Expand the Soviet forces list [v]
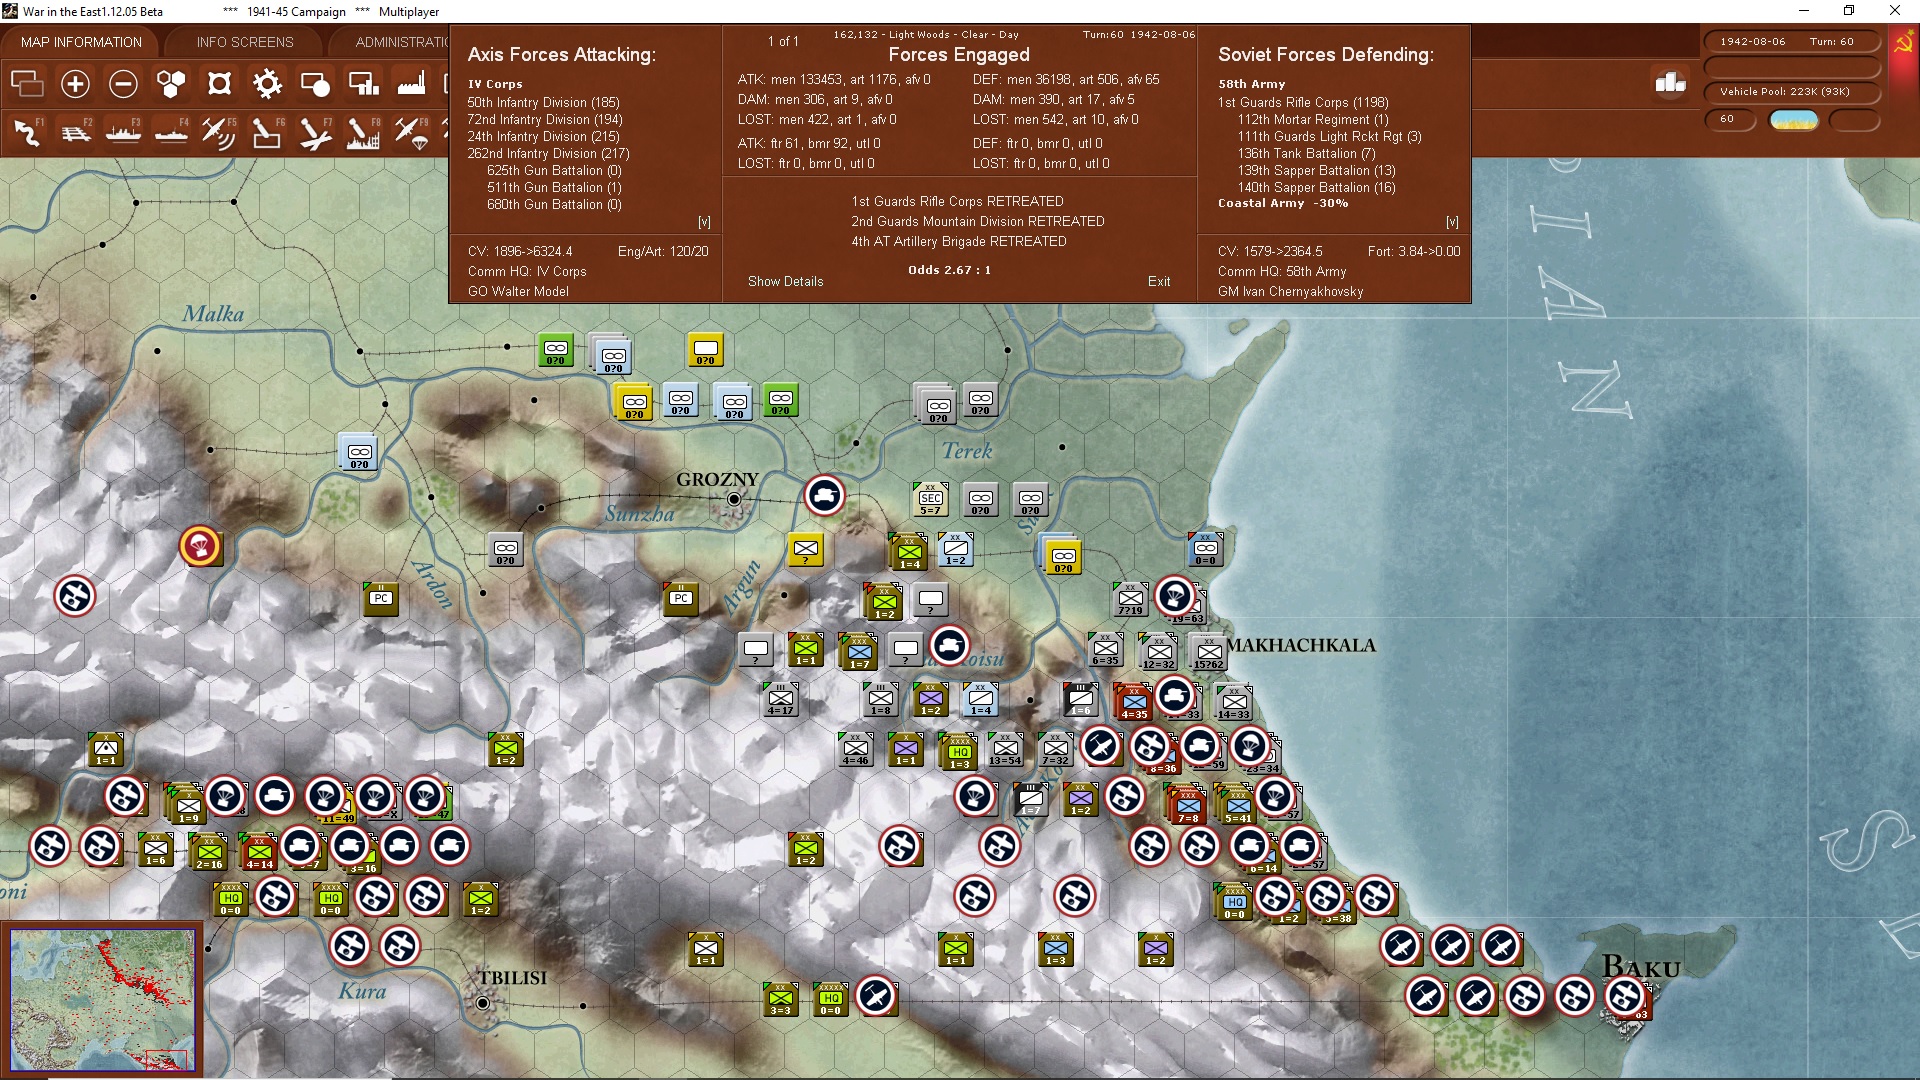Image resolution: width=1920 pixels, height=1080 pixels. pos(1452,222)
